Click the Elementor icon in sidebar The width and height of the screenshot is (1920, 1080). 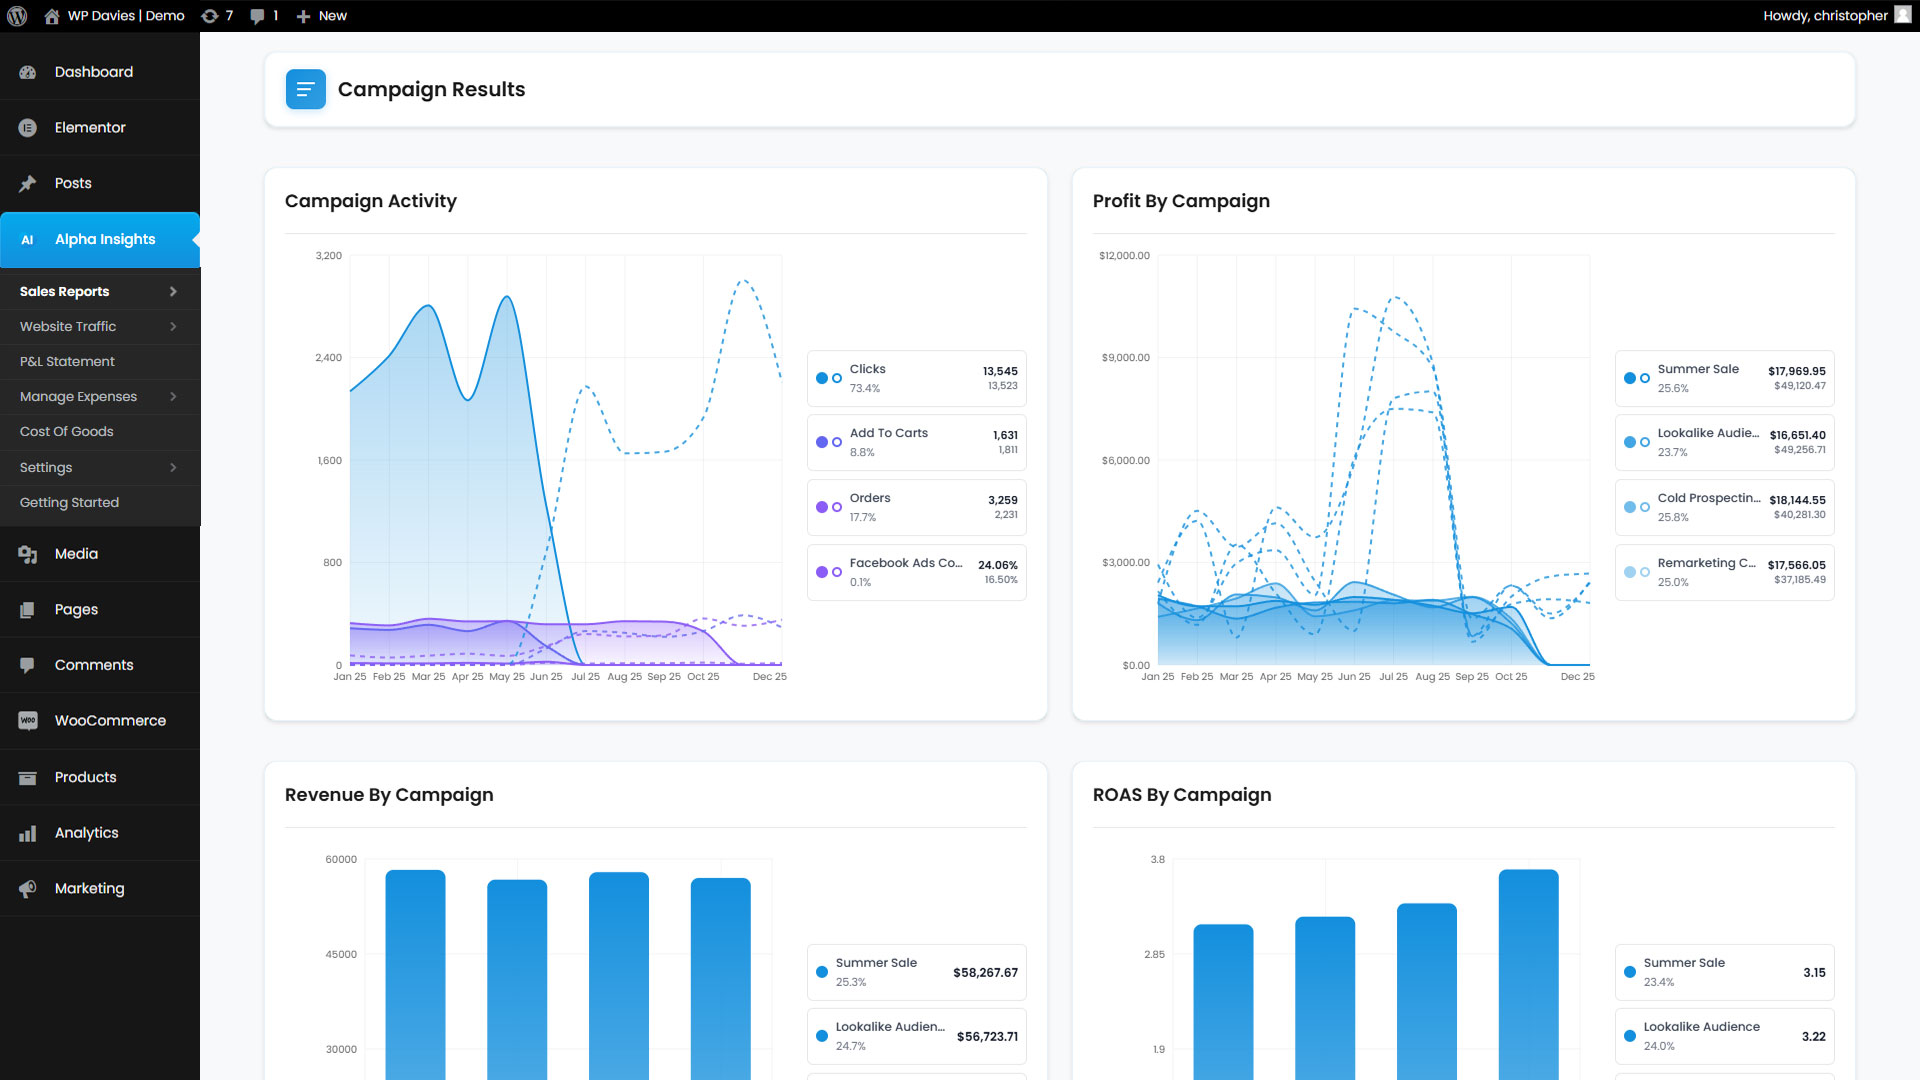[x=28, y=128]
